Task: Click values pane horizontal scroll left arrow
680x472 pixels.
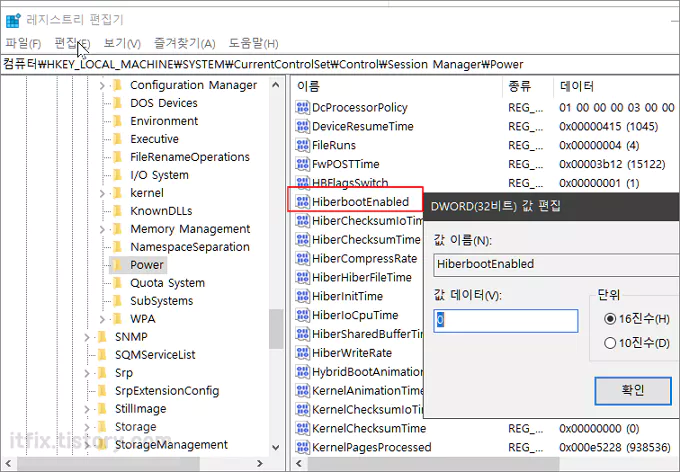Action: (299, 463)
